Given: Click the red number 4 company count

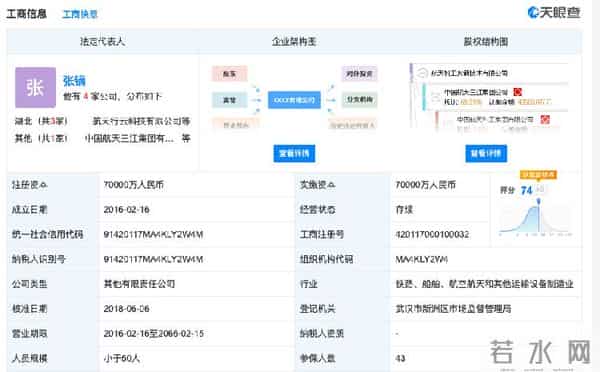Looking at the screenshot, I should [x=86, y=96].
